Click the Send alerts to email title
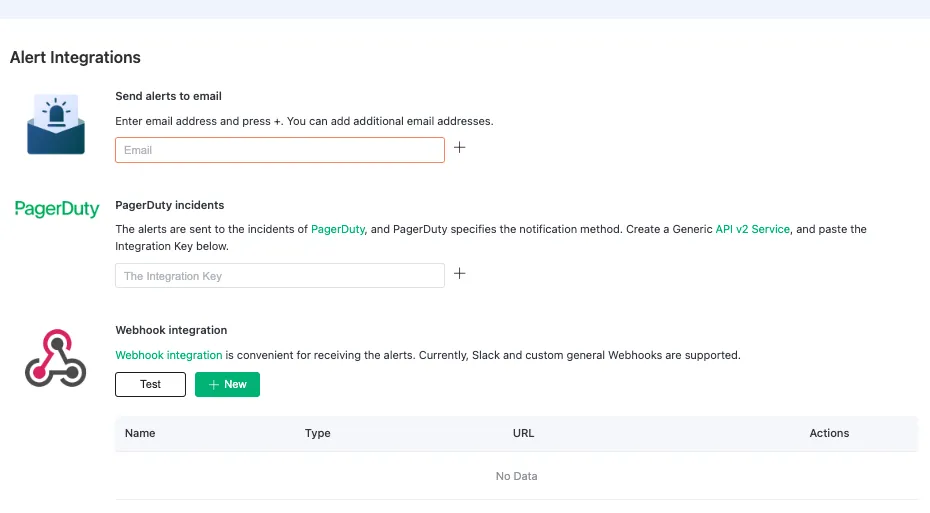Viewport: 930px width, 513px height. pos(169,96)
